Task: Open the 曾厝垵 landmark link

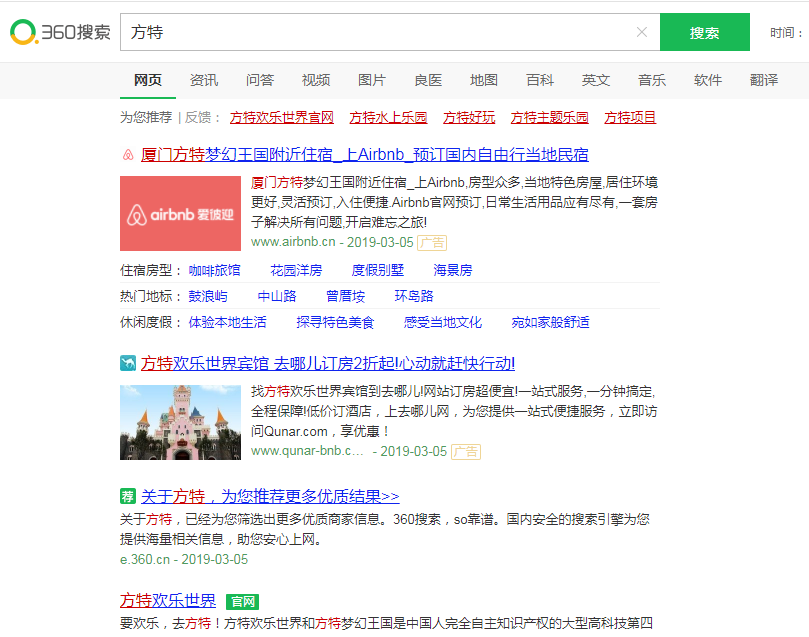Action: click(346, 296)
